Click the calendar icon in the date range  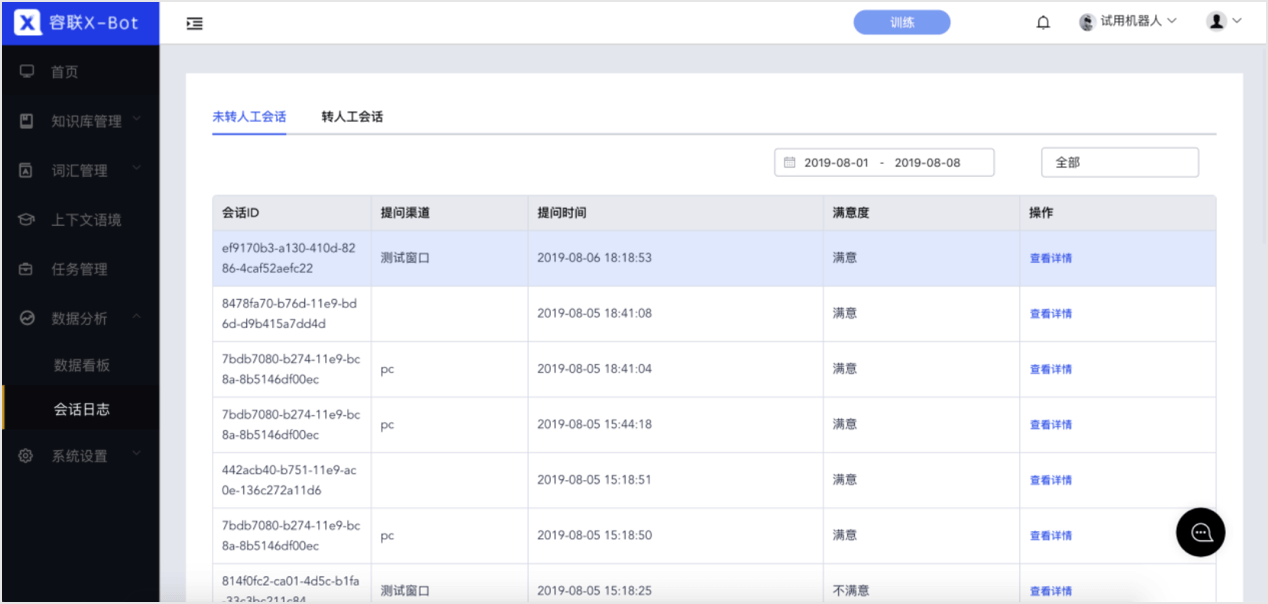(789, 162)
